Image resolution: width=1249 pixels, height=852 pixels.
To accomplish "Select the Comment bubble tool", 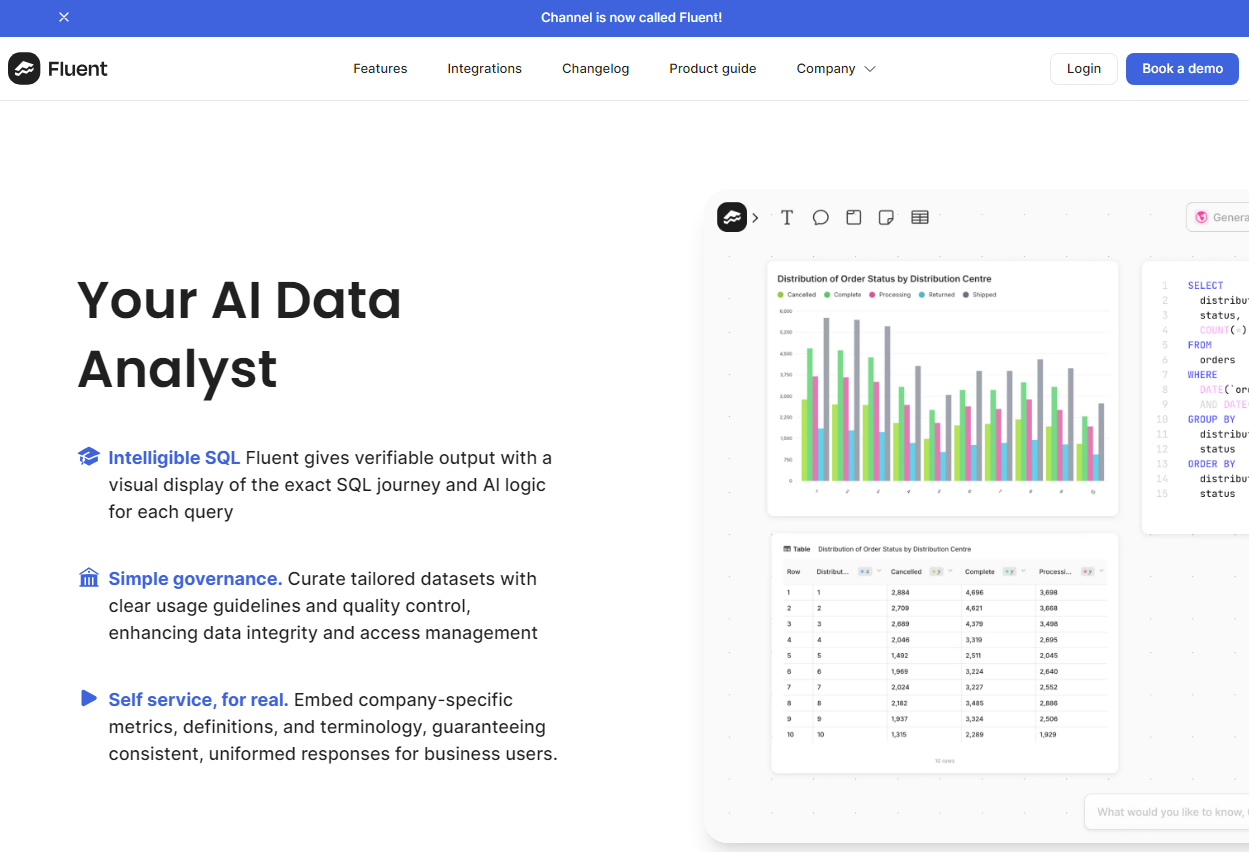I will (x=821, y=217).
